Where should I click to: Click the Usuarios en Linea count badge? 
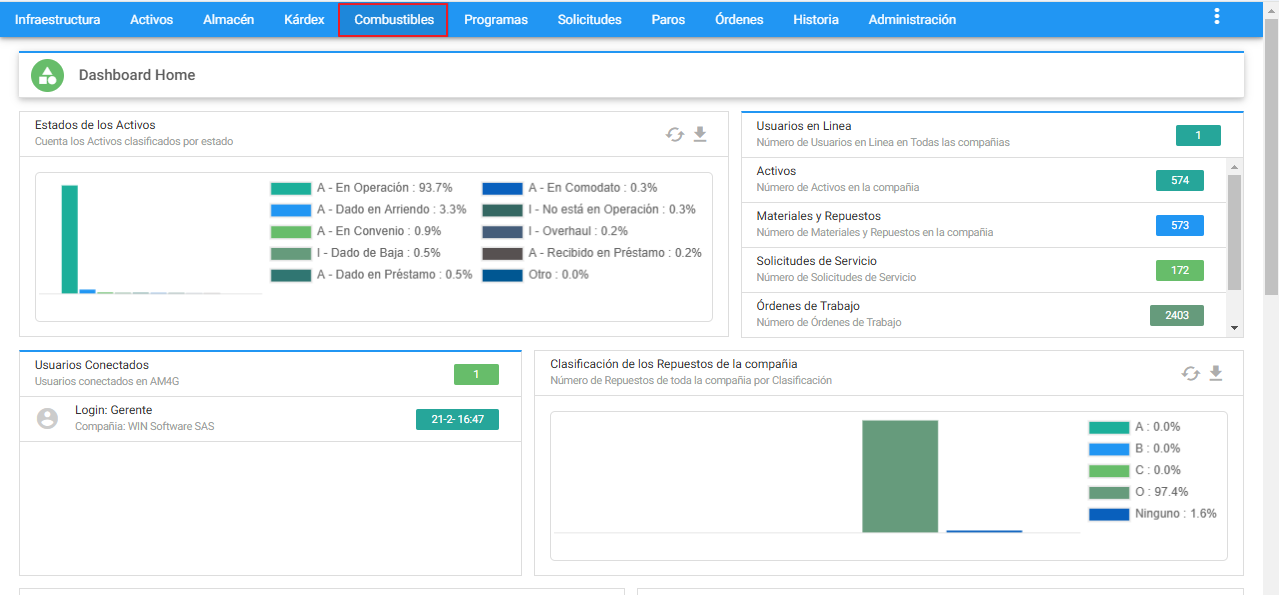click(x=1198, y=135)
